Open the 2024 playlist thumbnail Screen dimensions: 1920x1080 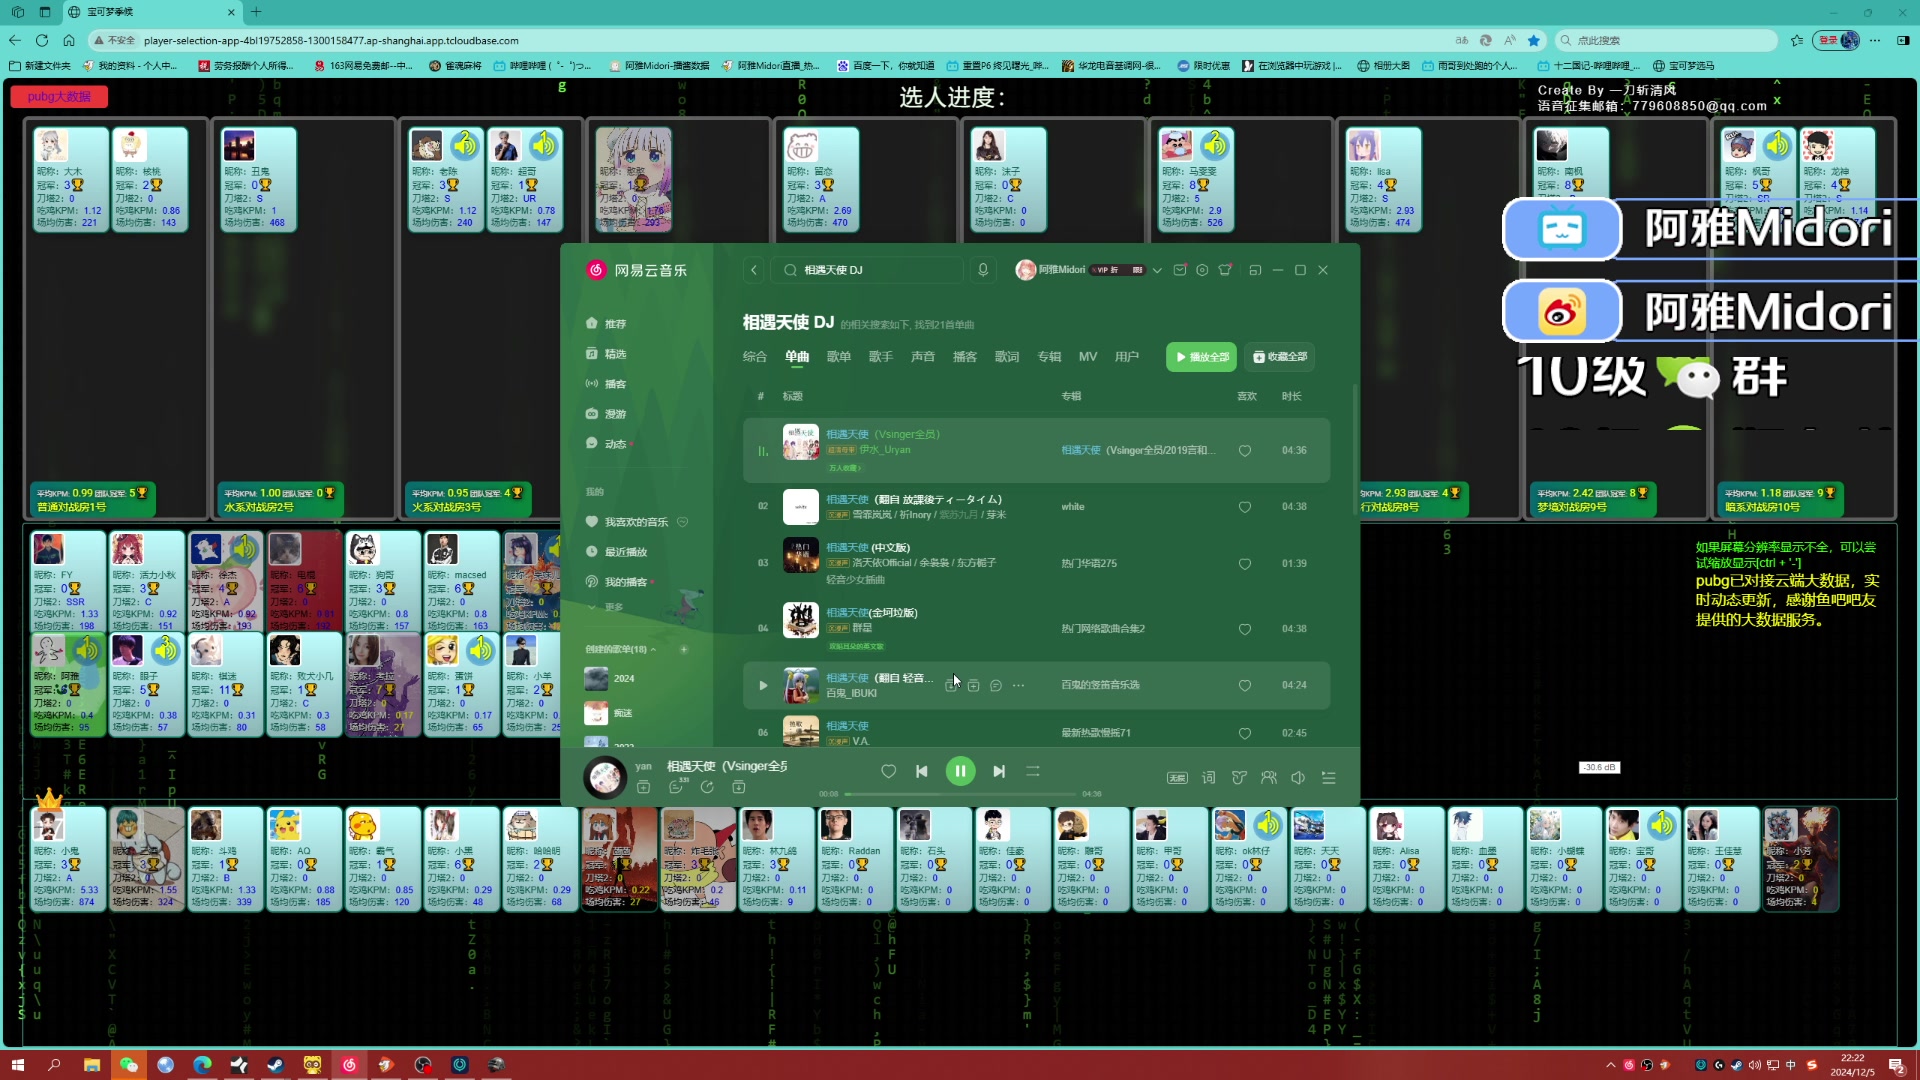pyautogui.click(x=596, y=679)
